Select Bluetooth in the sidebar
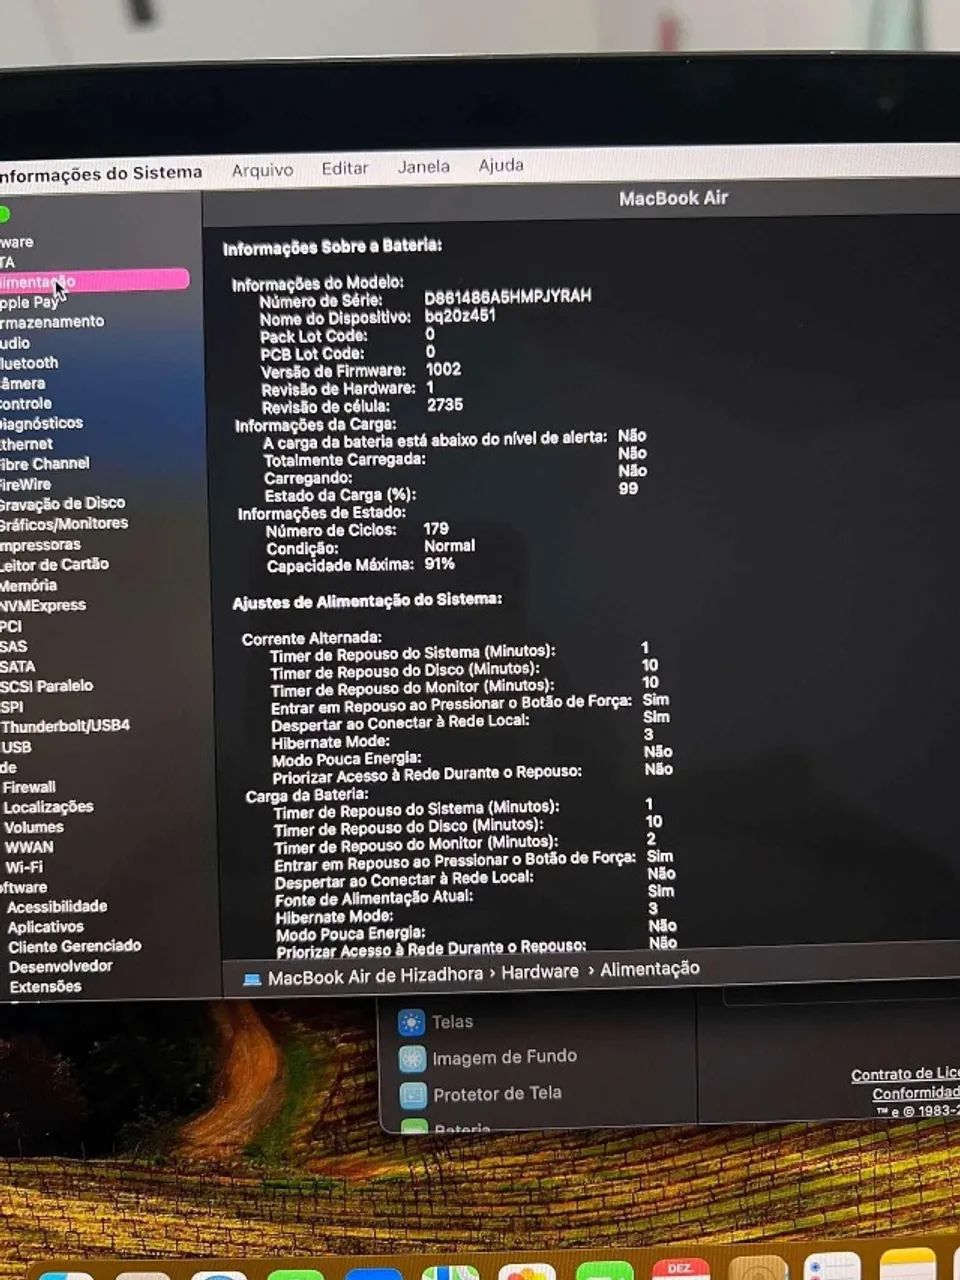Image resolution: width=960 pixels, height=1280 pixels. 29,363
